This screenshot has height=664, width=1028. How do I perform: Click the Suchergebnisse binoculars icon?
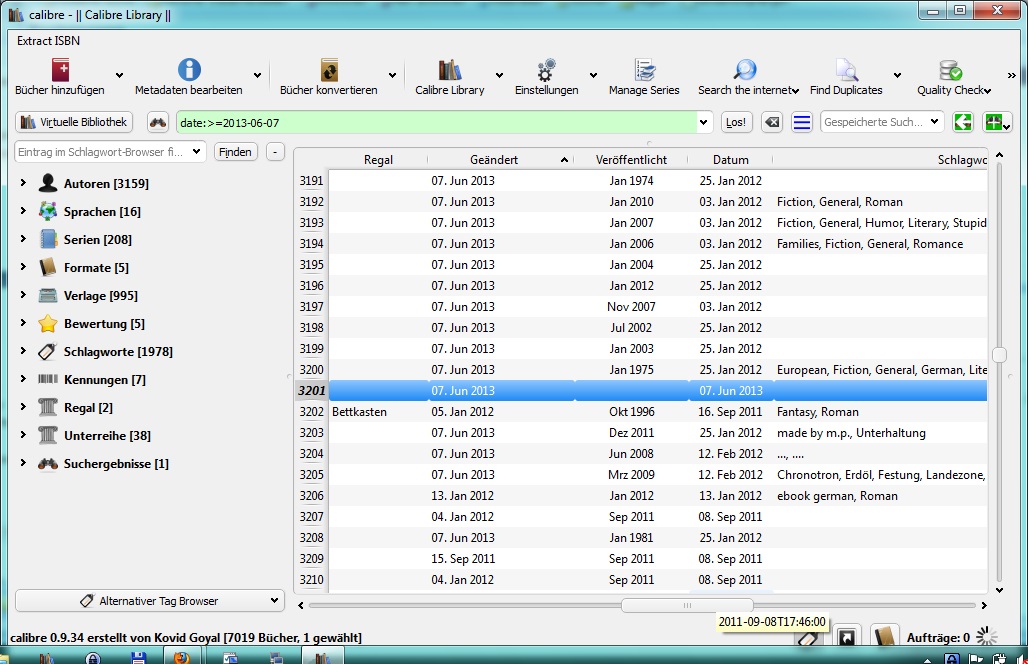coord(48,463)
